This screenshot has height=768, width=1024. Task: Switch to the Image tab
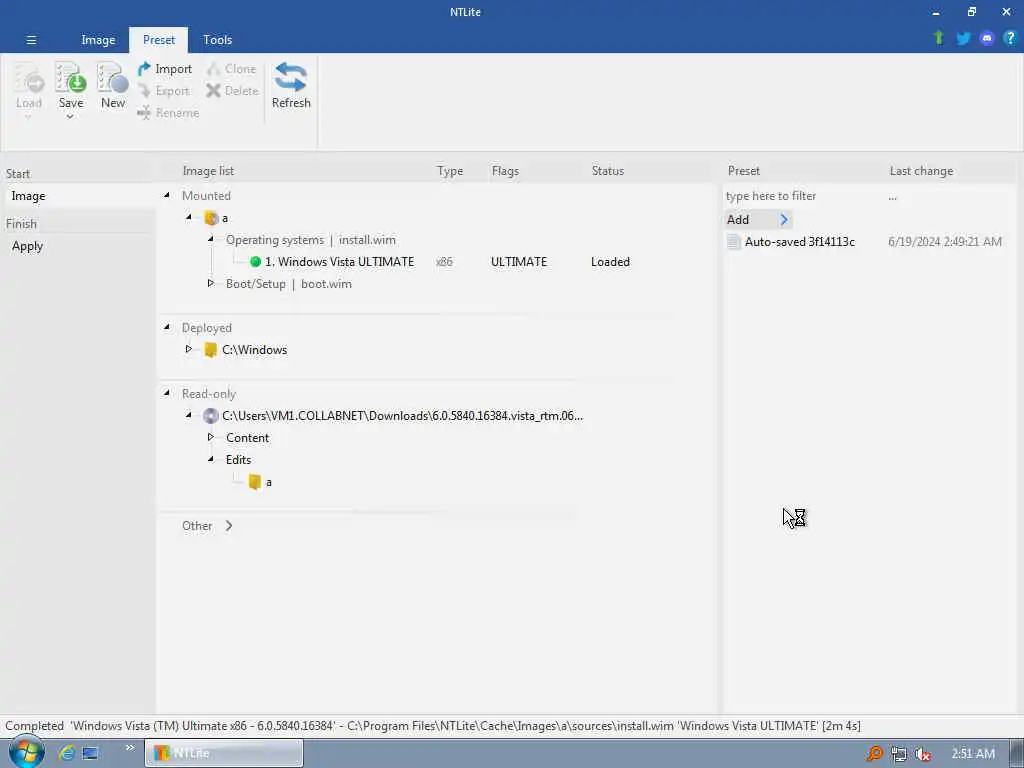point(98,40)
